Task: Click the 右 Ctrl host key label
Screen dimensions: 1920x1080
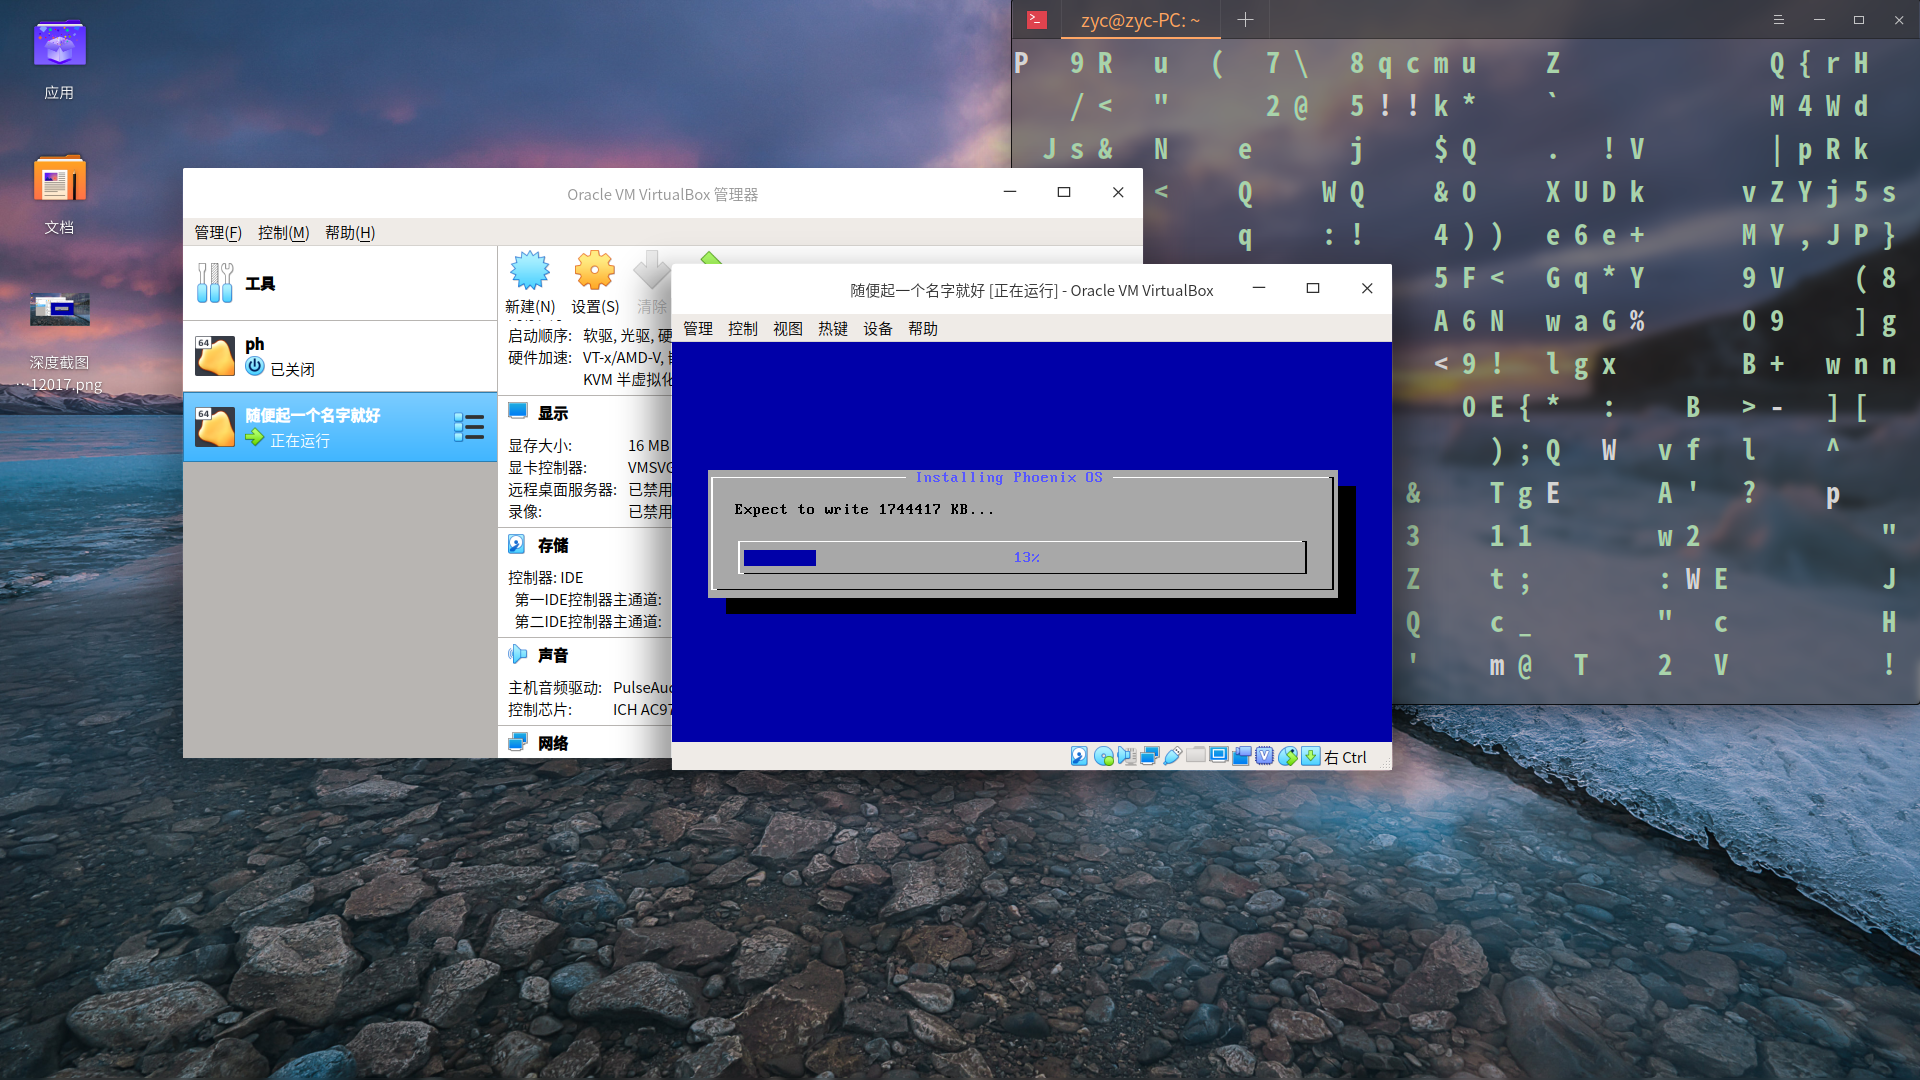Action: pyautogui.click(x=1345, y=757)
